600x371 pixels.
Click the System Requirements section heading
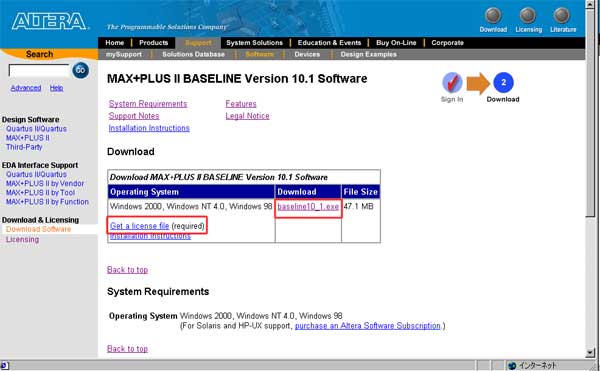pos(158,292)
